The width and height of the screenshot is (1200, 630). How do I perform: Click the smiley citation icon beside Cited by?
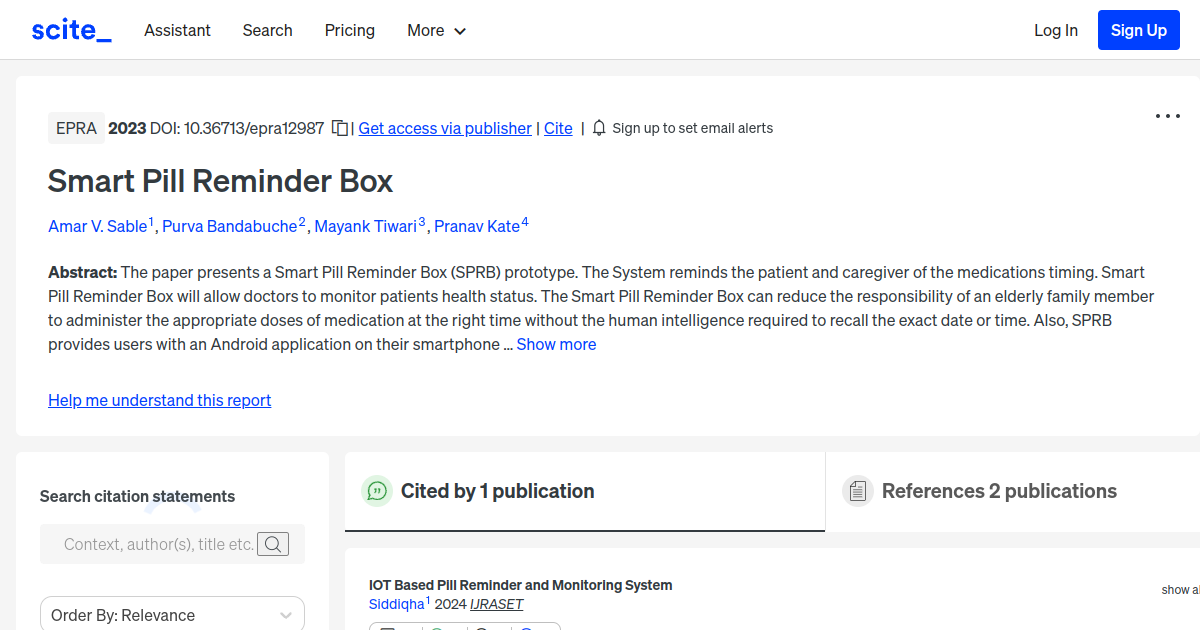click(377, 491)
